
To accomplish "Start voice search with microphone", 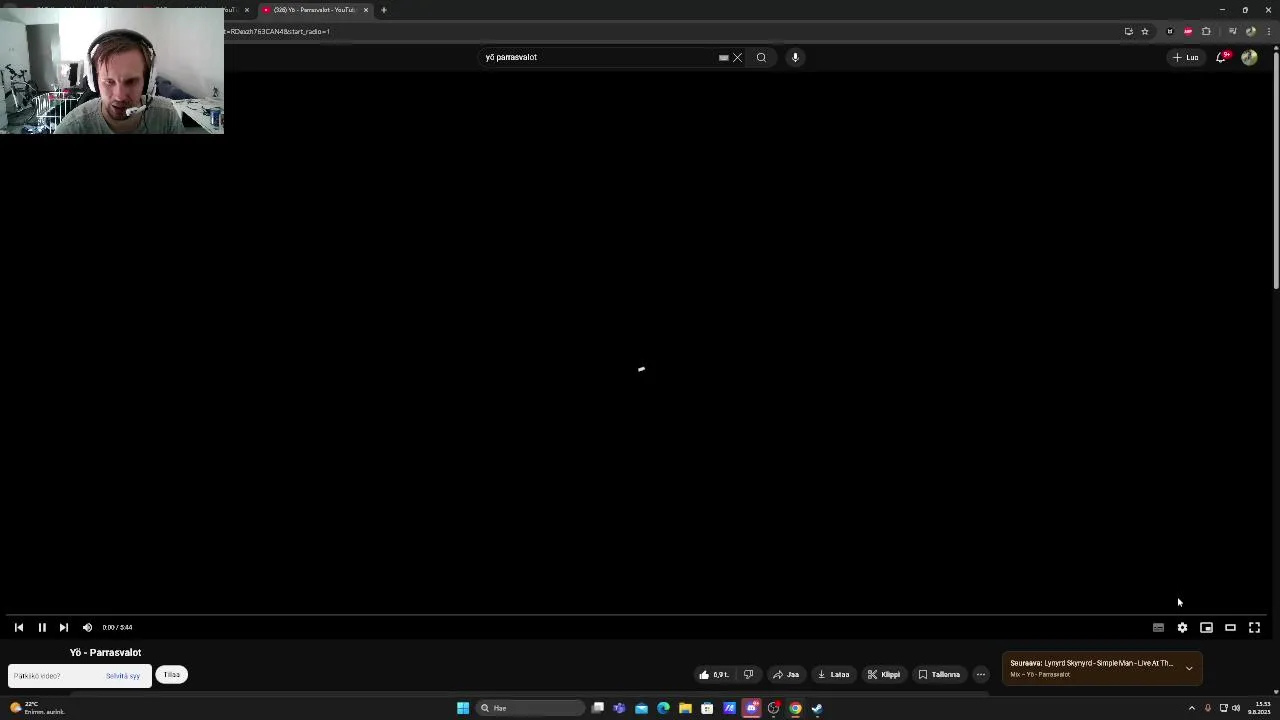I will click(795, 57).
